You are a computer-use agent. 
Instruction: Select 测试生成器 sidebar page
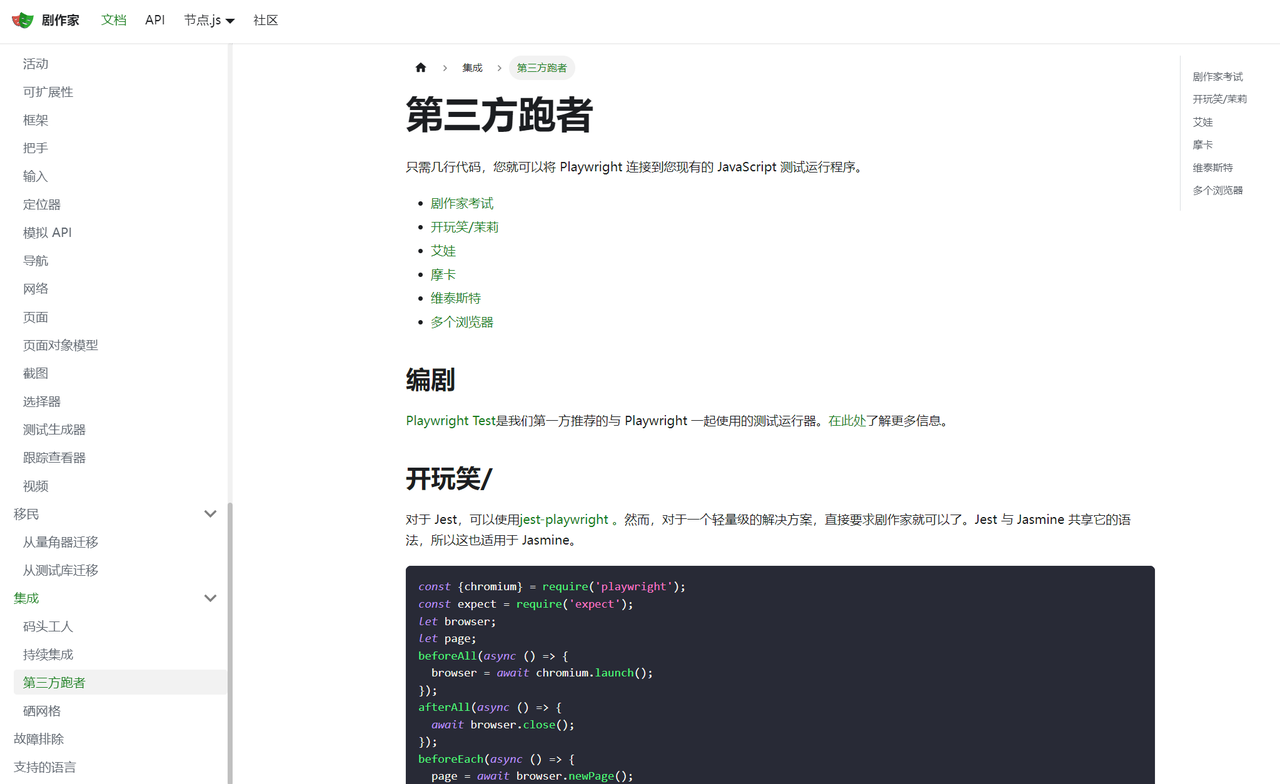coord(54,429)
